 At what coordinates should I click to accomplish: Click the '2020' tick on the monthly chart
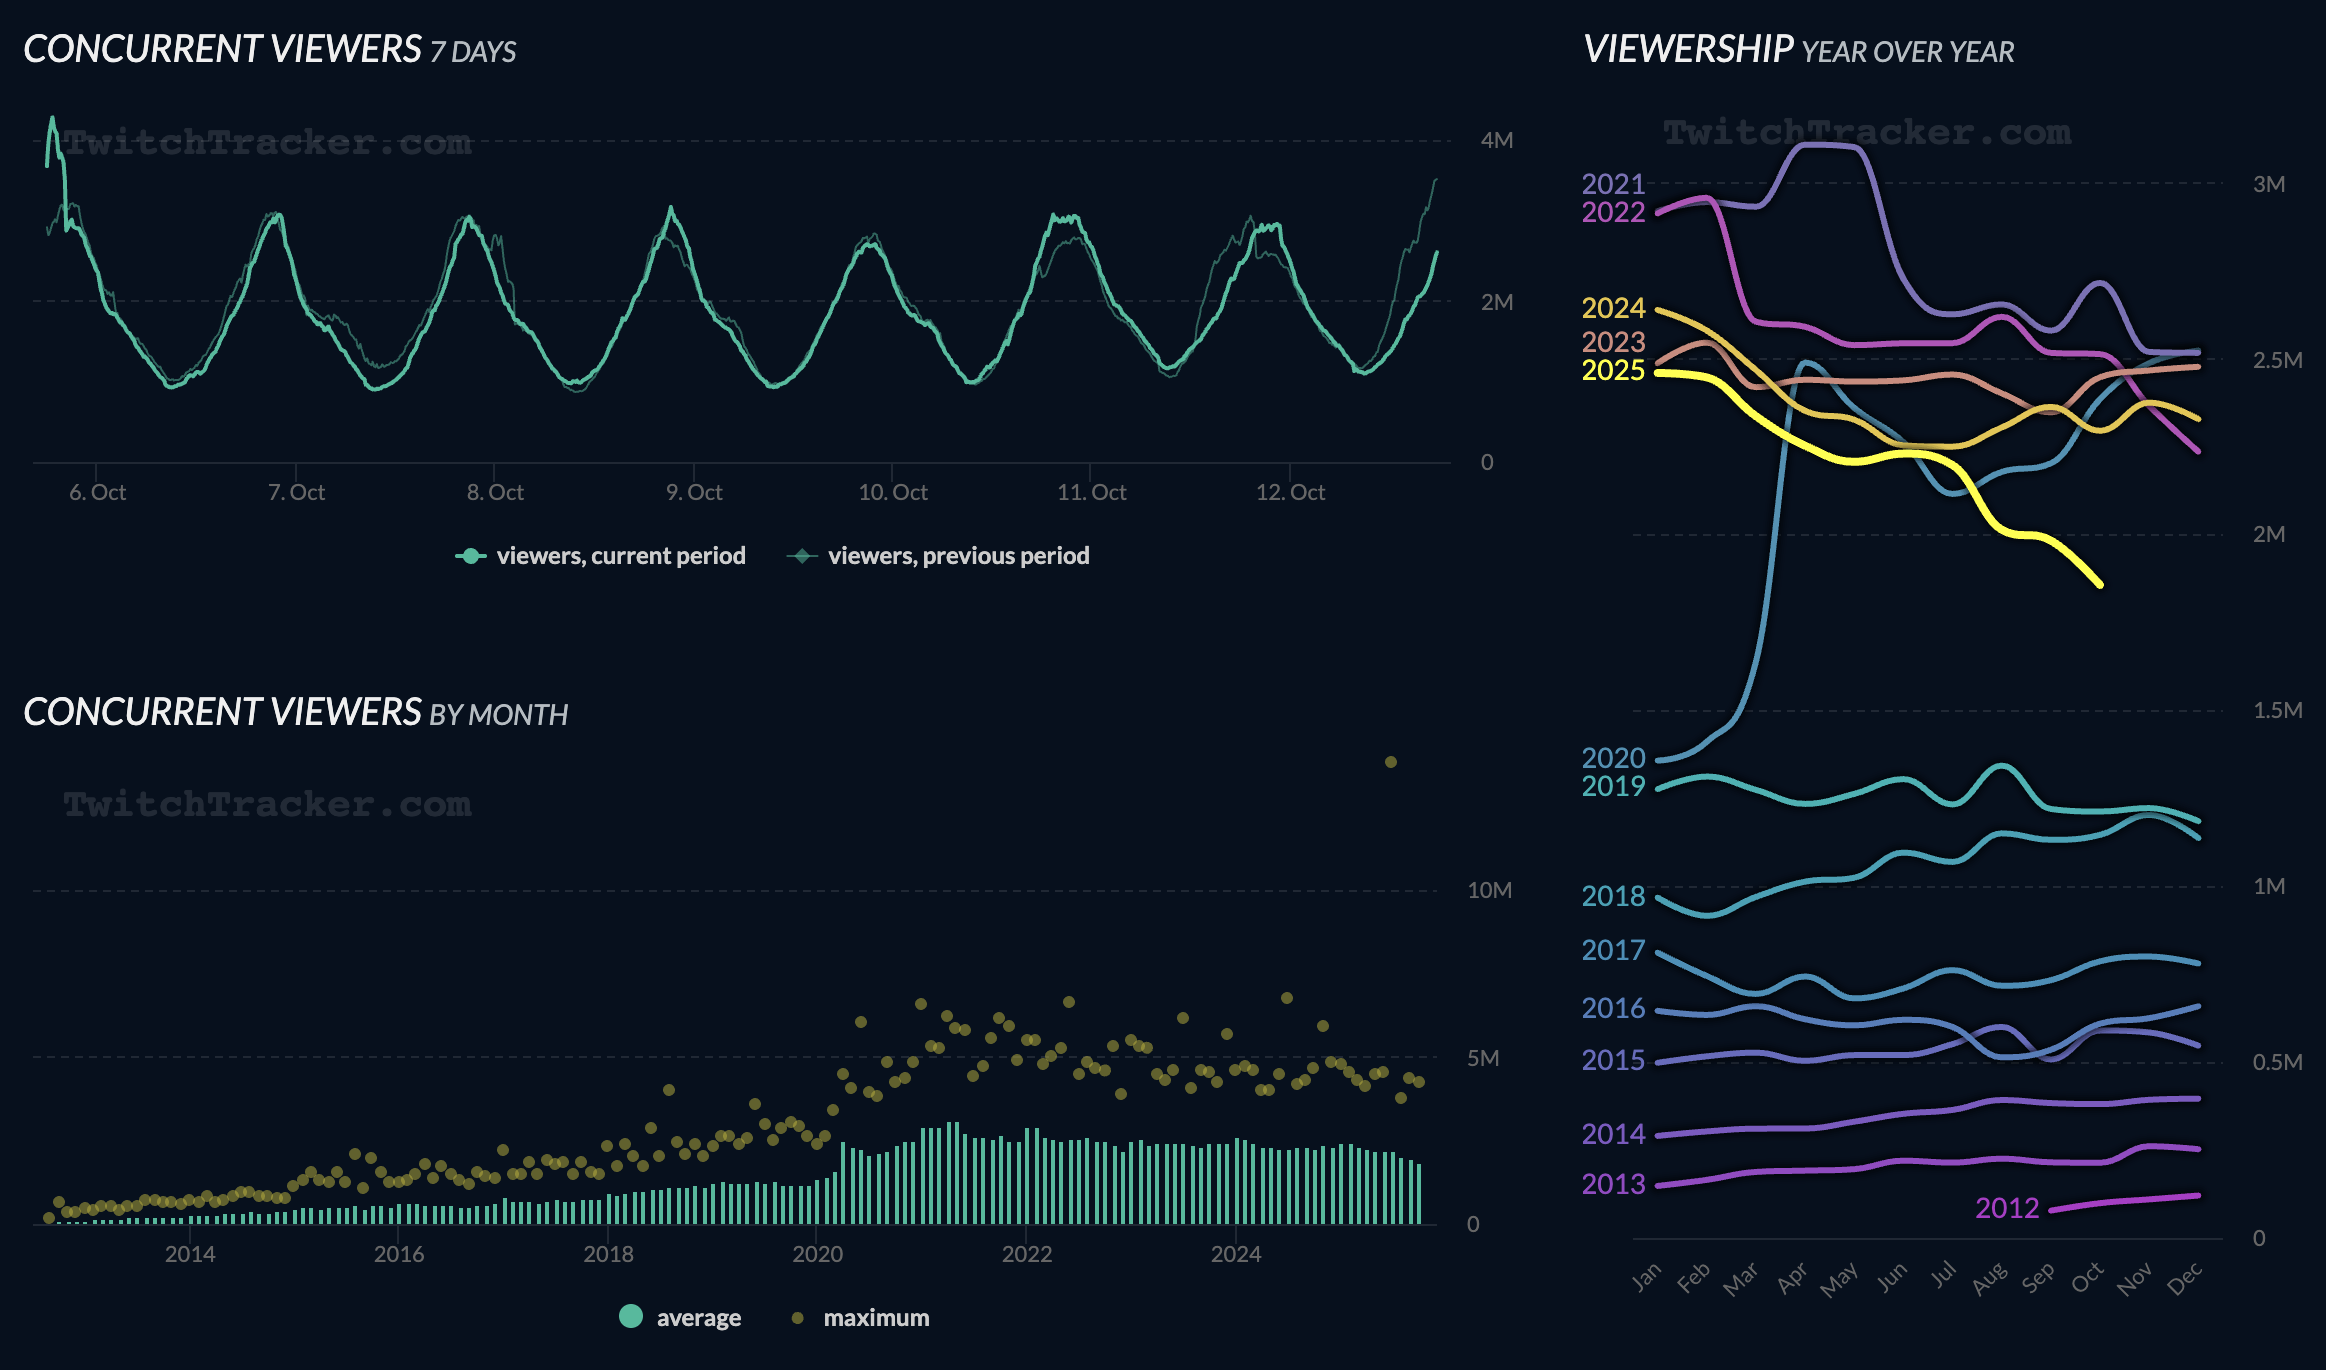[x=818, y=1254]
